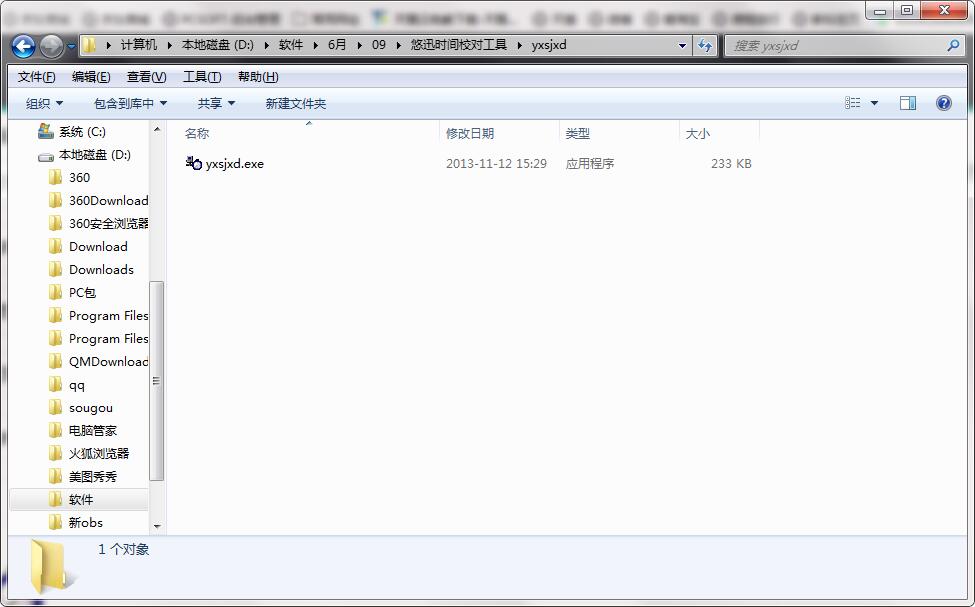Click the search magnifier icon
975x607 pixels.
click(x=953, y=45)
